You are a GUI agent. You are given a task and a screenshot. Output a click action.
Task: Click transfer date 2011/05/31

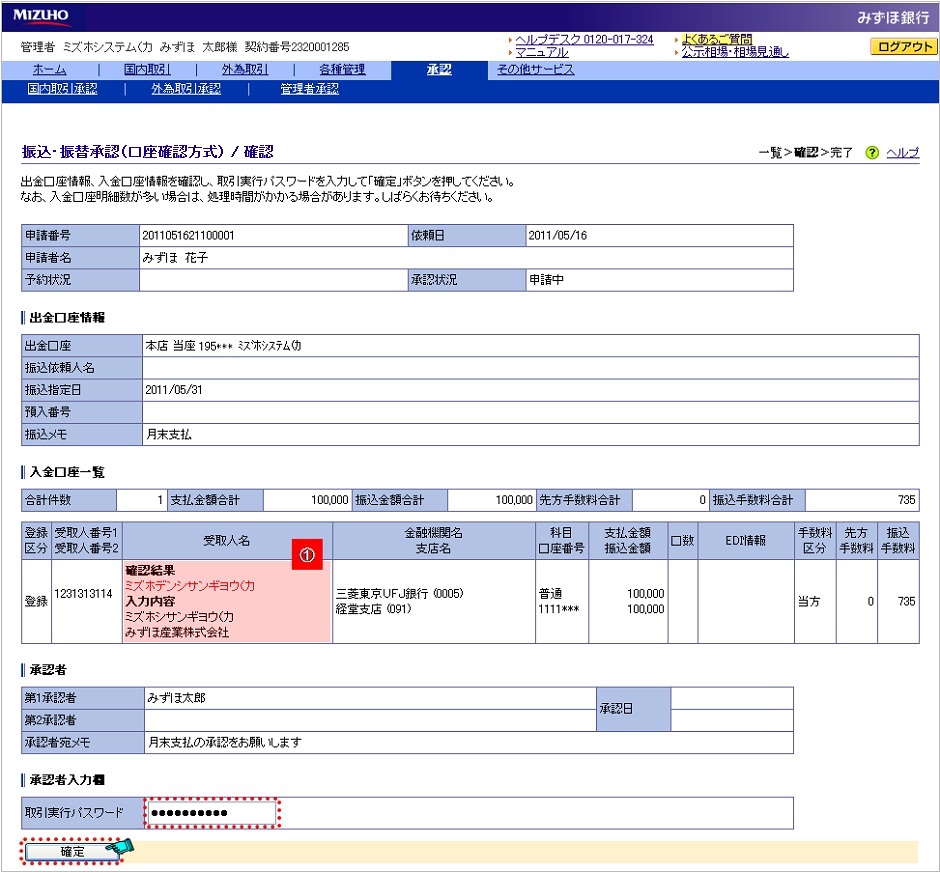[x=174, y=390]
